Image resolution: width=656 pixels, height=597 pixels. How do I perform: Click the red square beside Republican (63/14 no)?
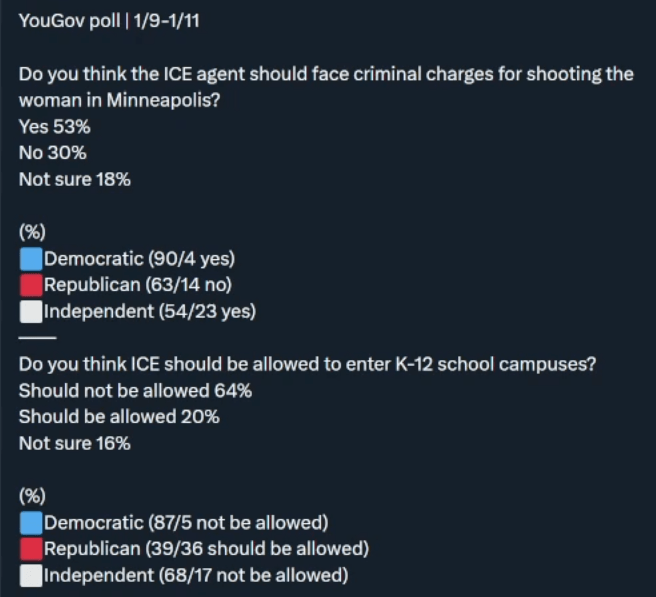point(31,286)
